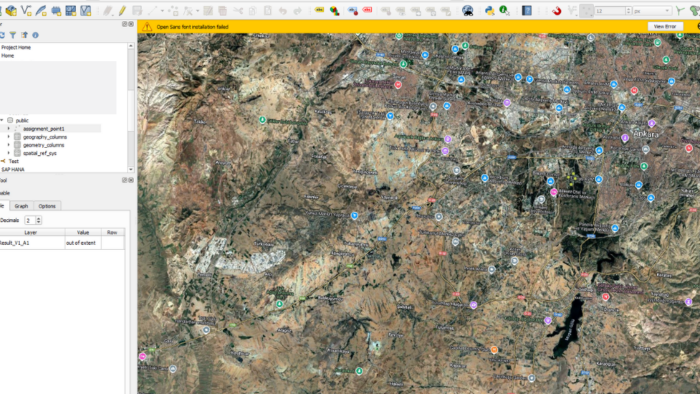Open the add feature dropdown arrow
Viewport: 700px width, 394px height.
(162, 11)
